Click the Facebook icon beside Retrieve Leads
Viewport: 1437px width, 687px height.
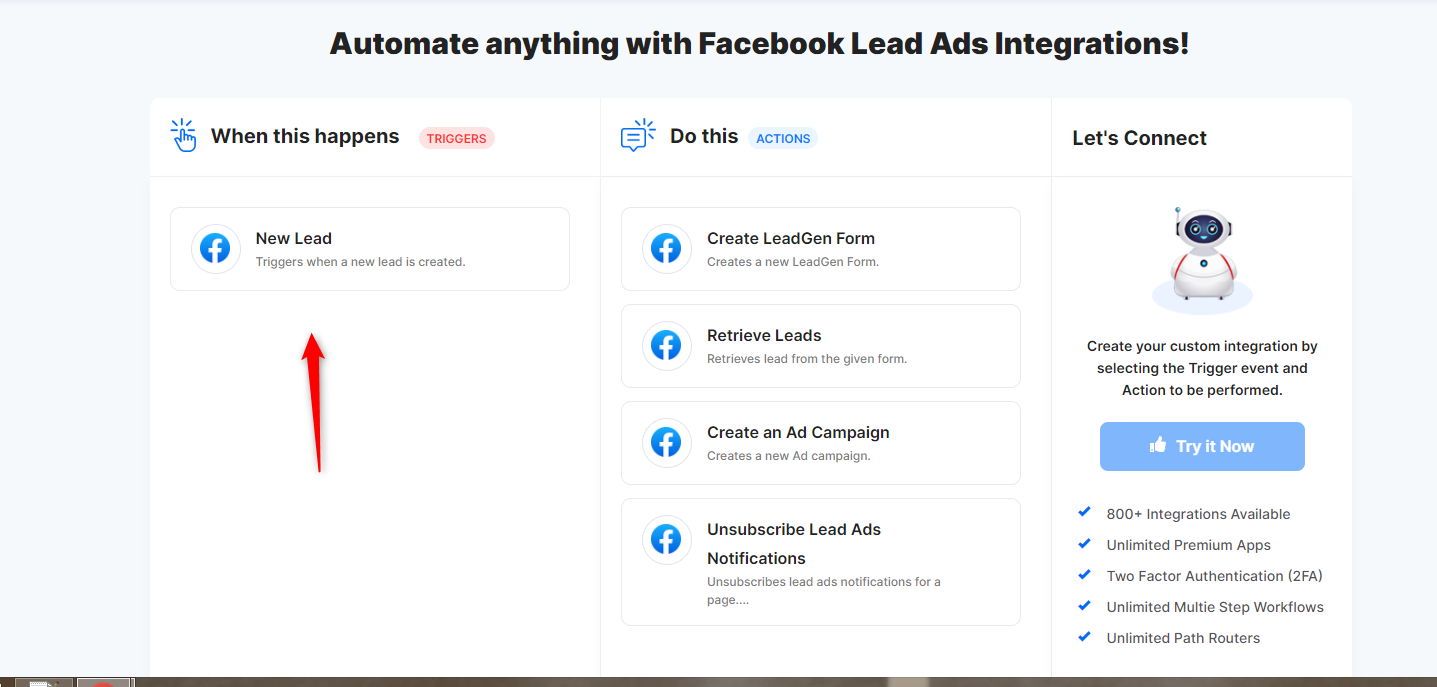pos(666,345)
